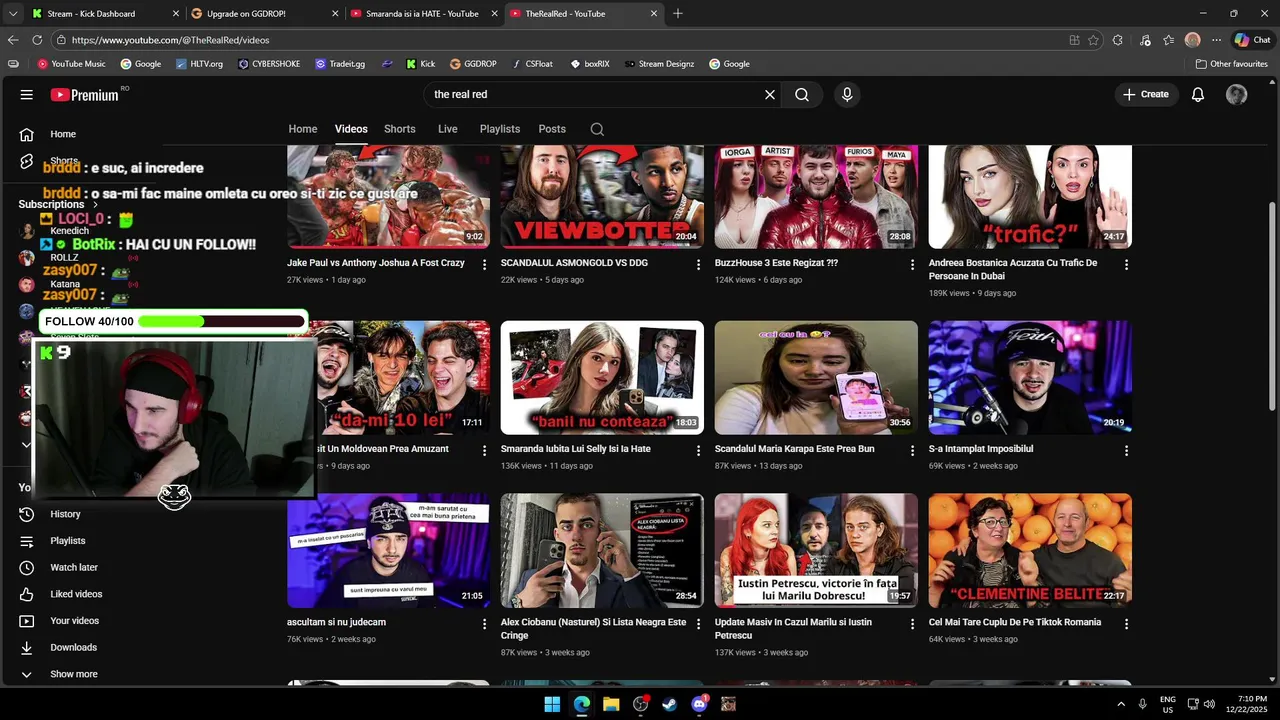
Task: Open Other favourites folder
Action: [1232, 64]
